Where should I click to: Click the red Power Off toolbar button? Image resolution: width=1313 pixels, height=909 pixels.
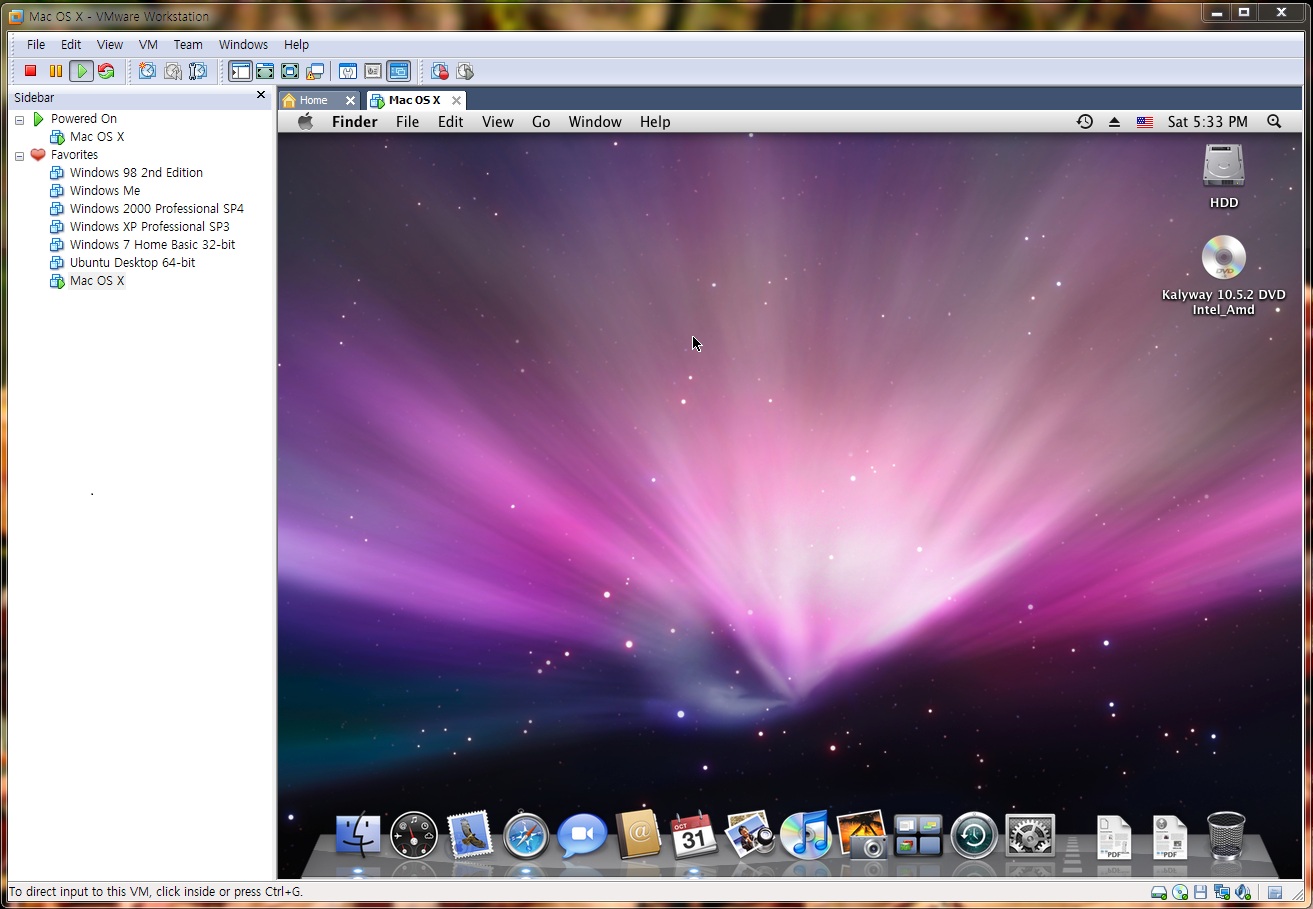pos(30,71)
